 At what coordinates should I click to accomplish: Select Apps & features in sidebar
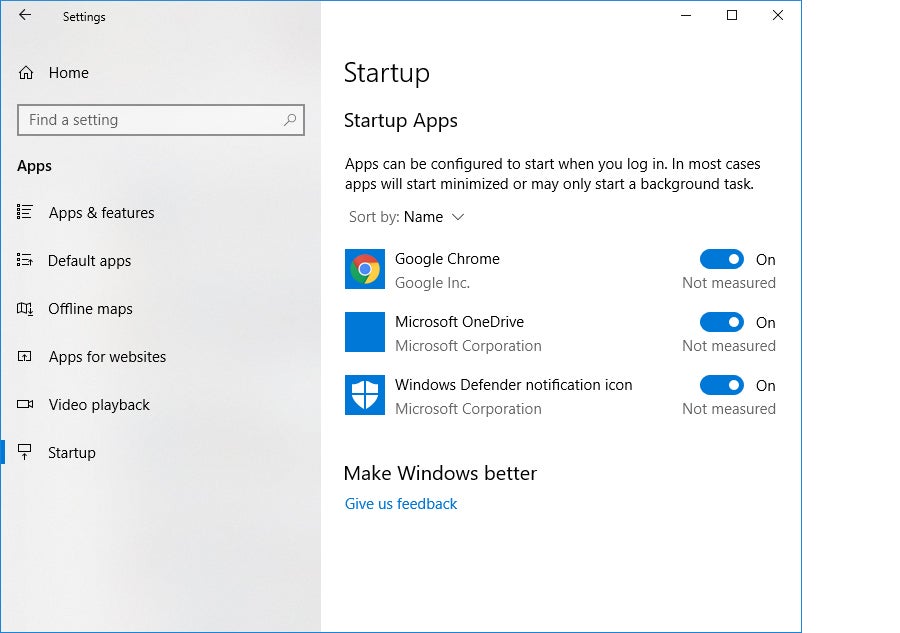tap(101, 213)
